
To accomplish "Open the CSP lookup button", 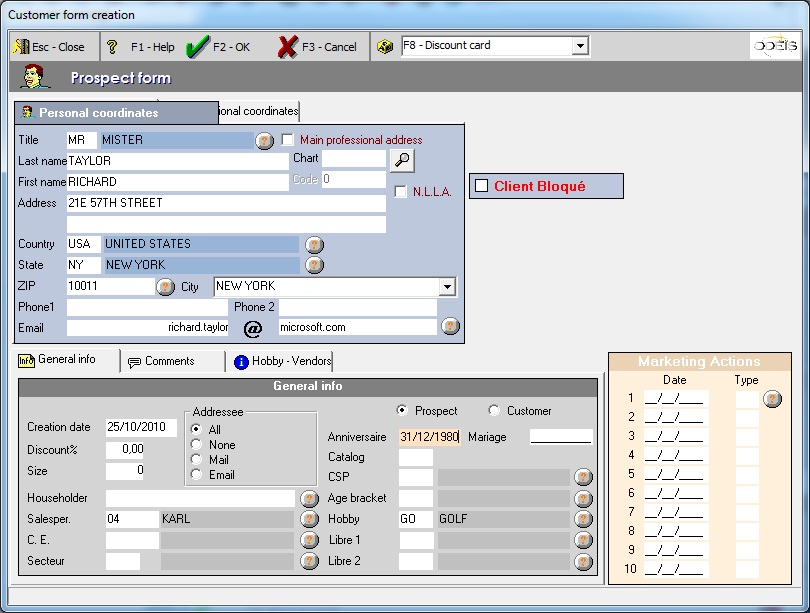I will [x=583, y=477].
